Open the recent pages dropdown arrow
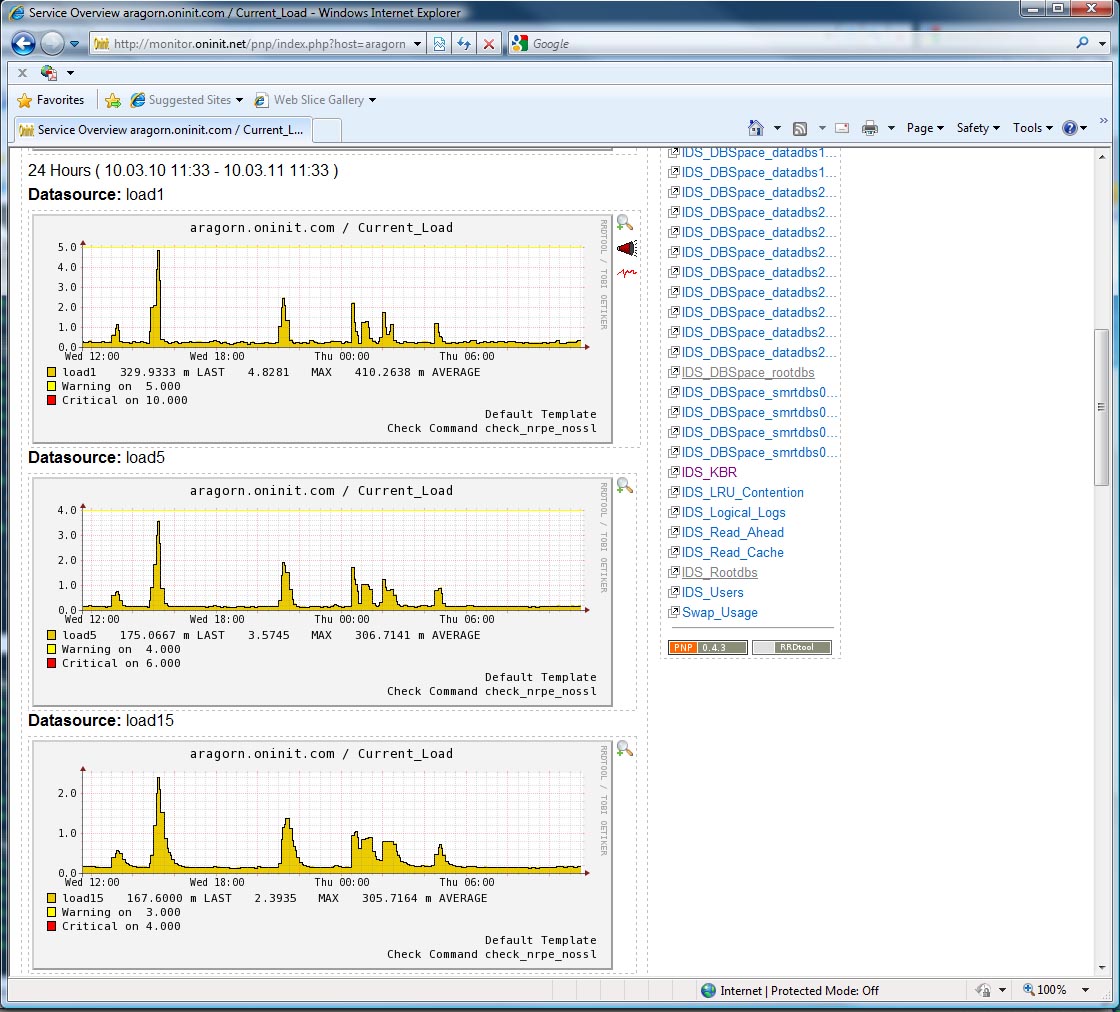This screenshot has height=1012, width=1120. 74,44
